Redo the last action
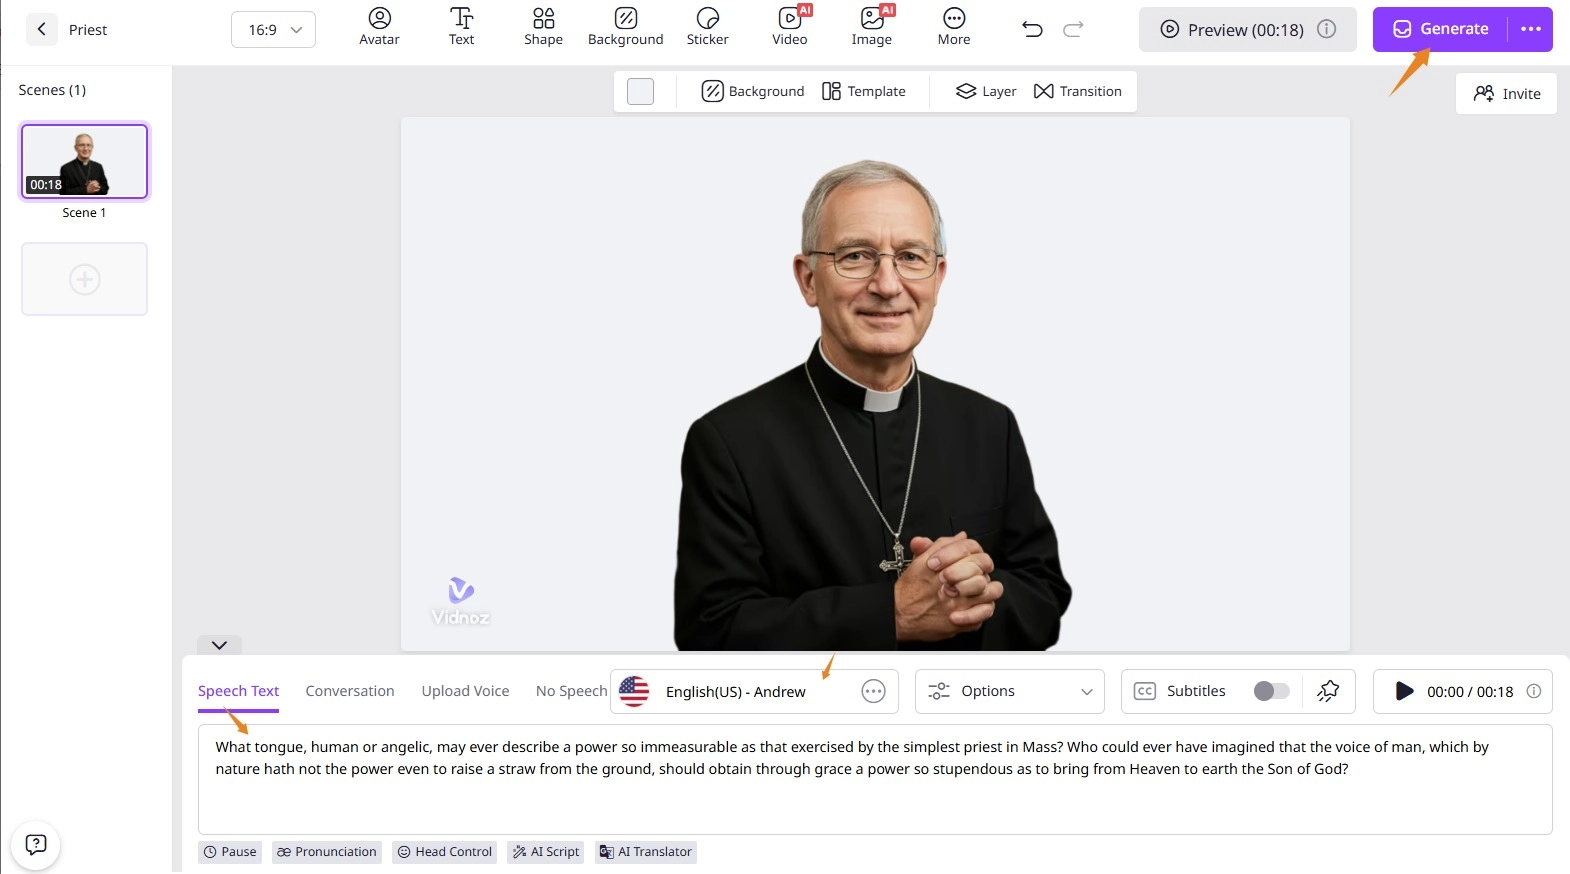This screenshot has height=874, width=1570. (1073, 29)
